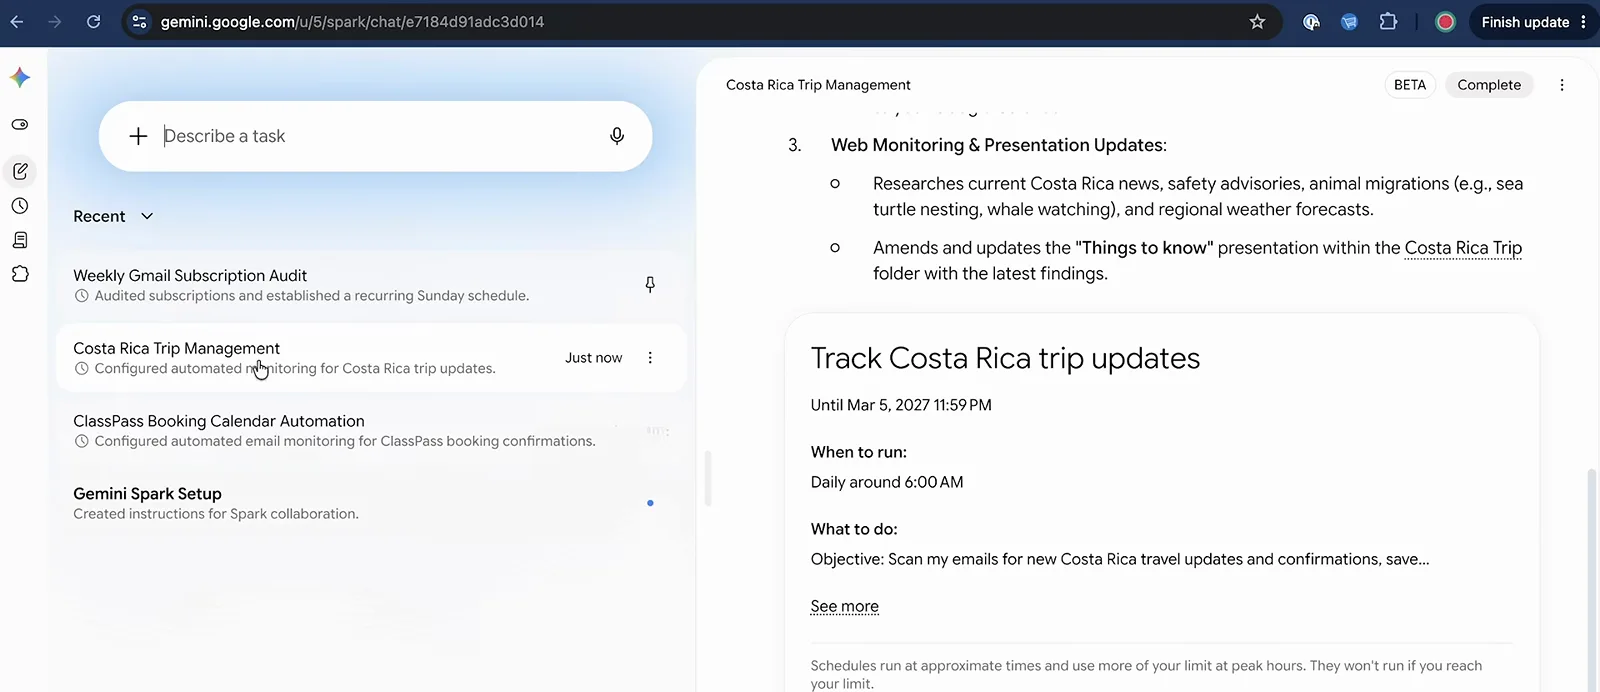Select the Just now timestamp
The image size is (1600, 692).
click(593, 358)
